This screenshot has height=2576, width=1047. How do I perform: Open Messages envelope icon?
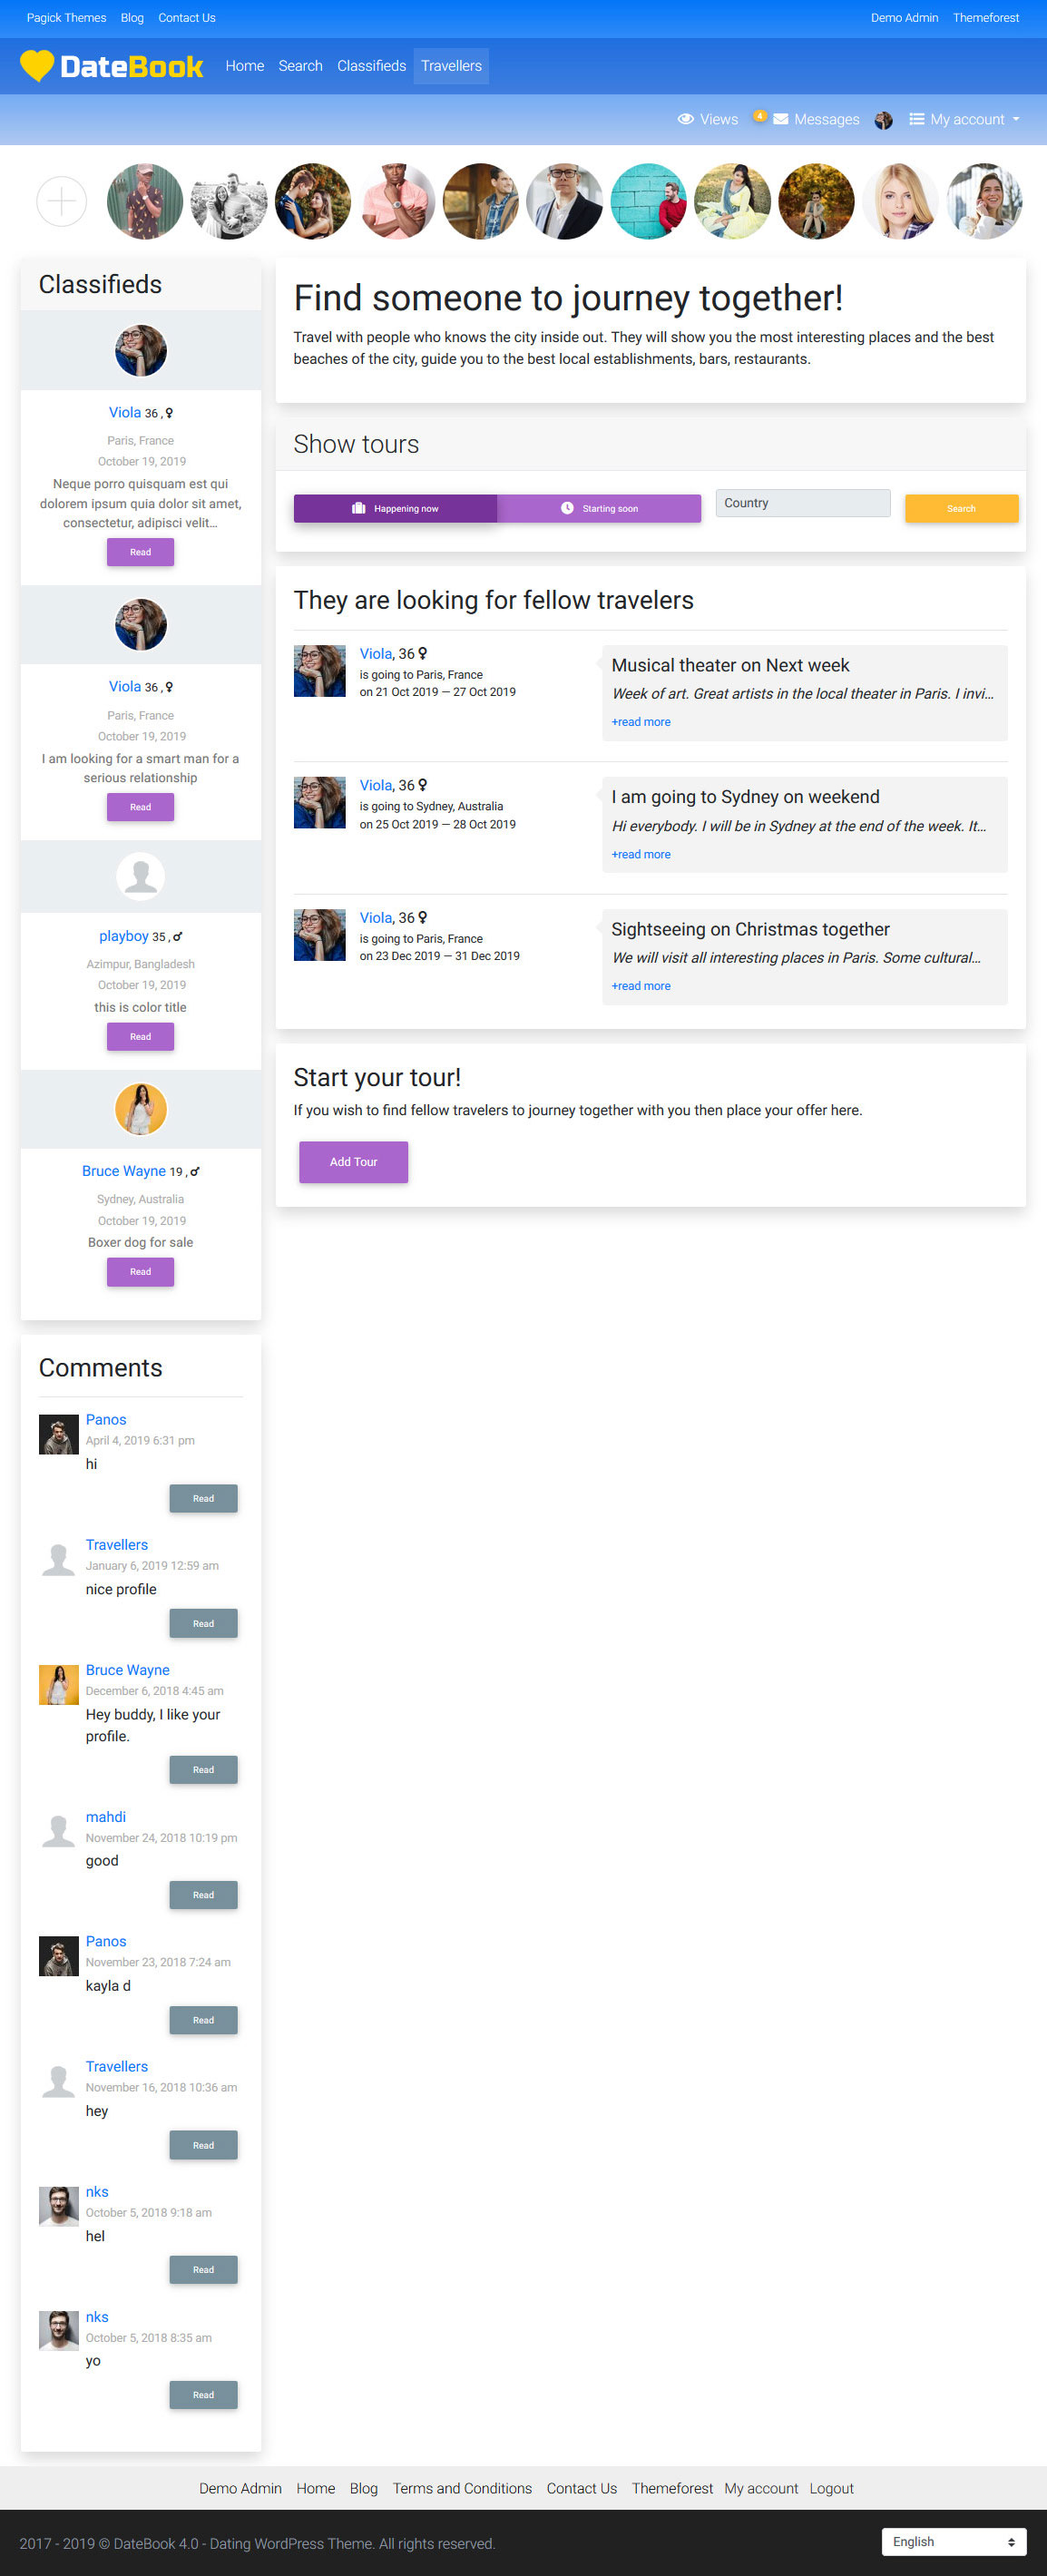(781, 119)
